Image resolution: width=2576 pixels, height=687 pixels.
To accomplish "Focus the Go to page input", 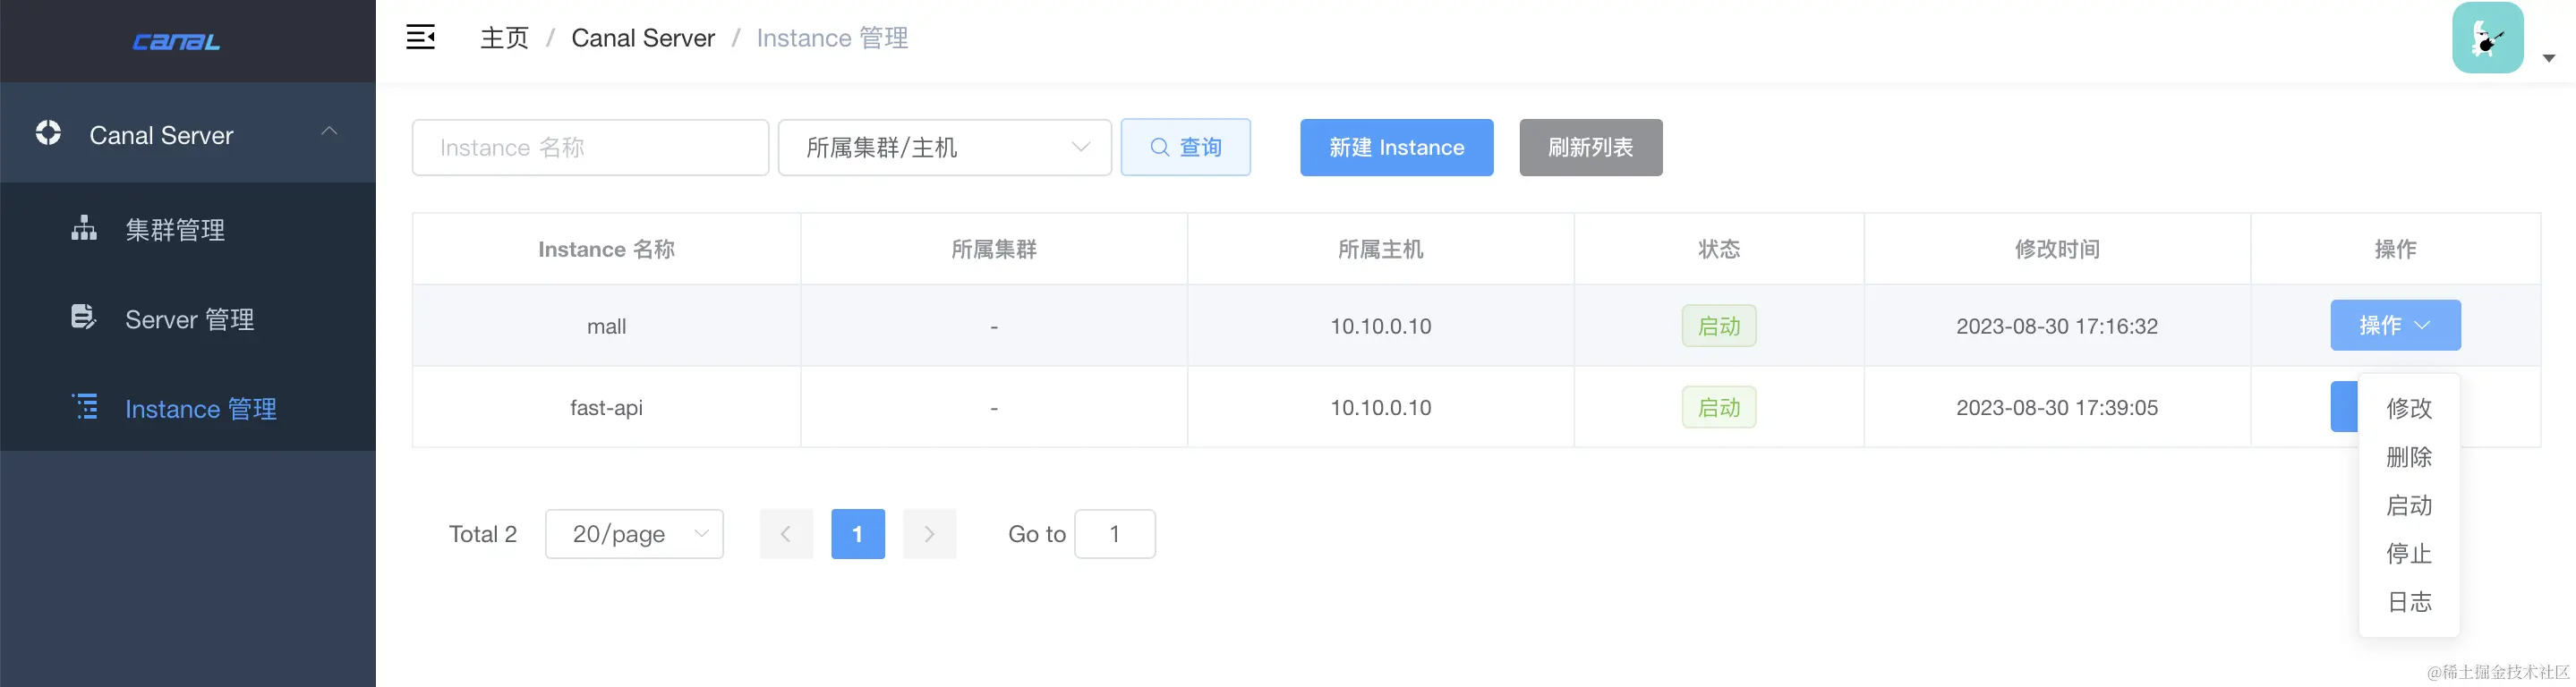I will pos(1115,534).
